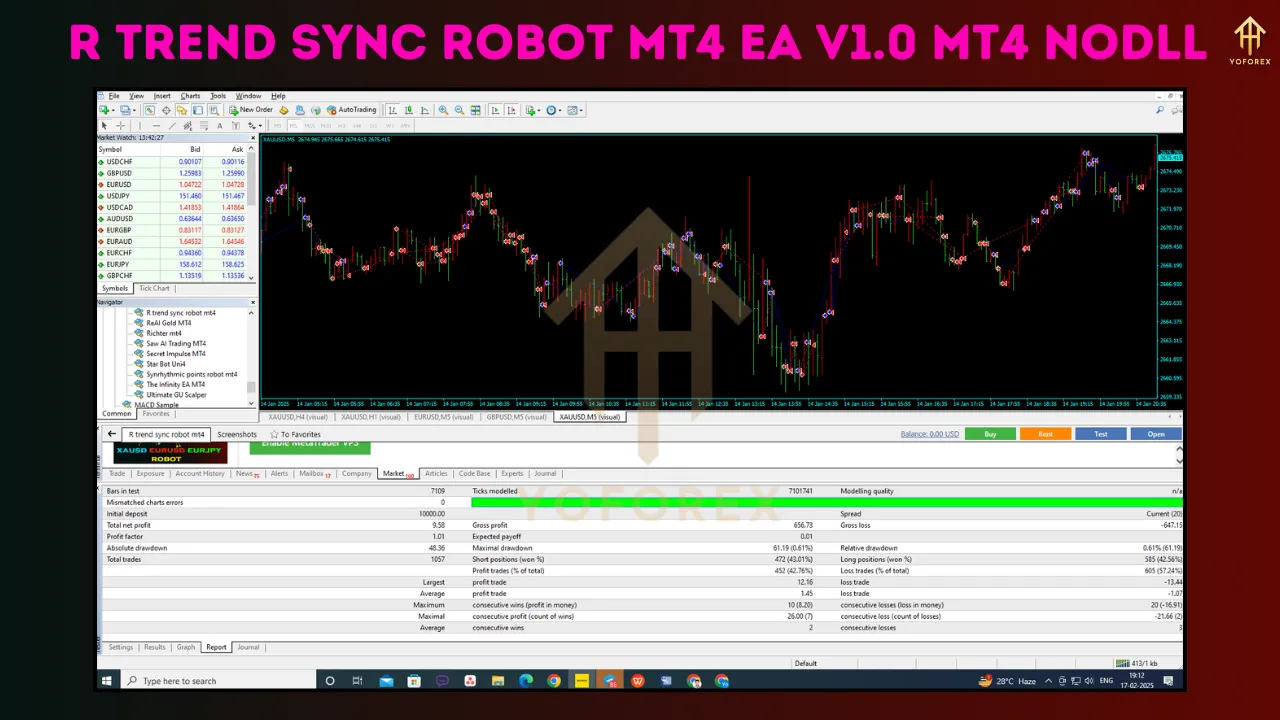Toggle the AutoTrading button
The image size is (1280, 720).
(x=352, y=110)
